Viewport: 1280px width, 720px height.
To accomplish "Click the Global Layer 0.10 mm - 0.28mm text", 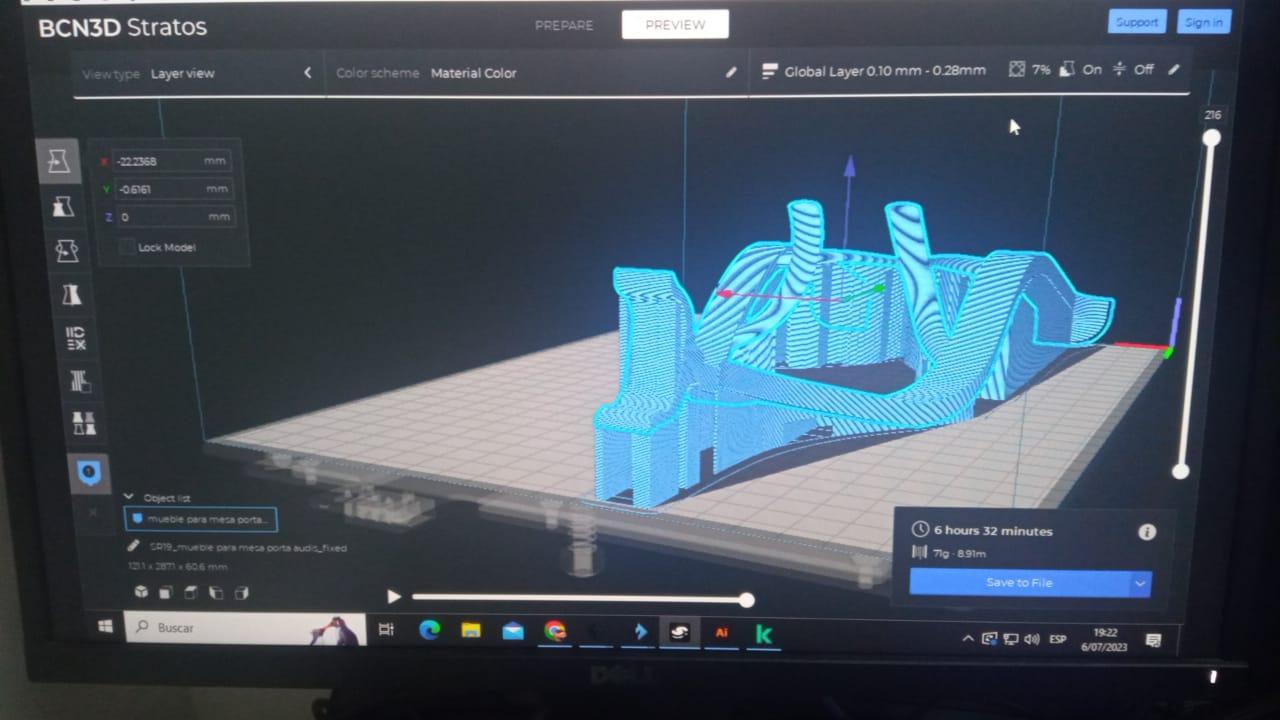I will pos(885,71).
